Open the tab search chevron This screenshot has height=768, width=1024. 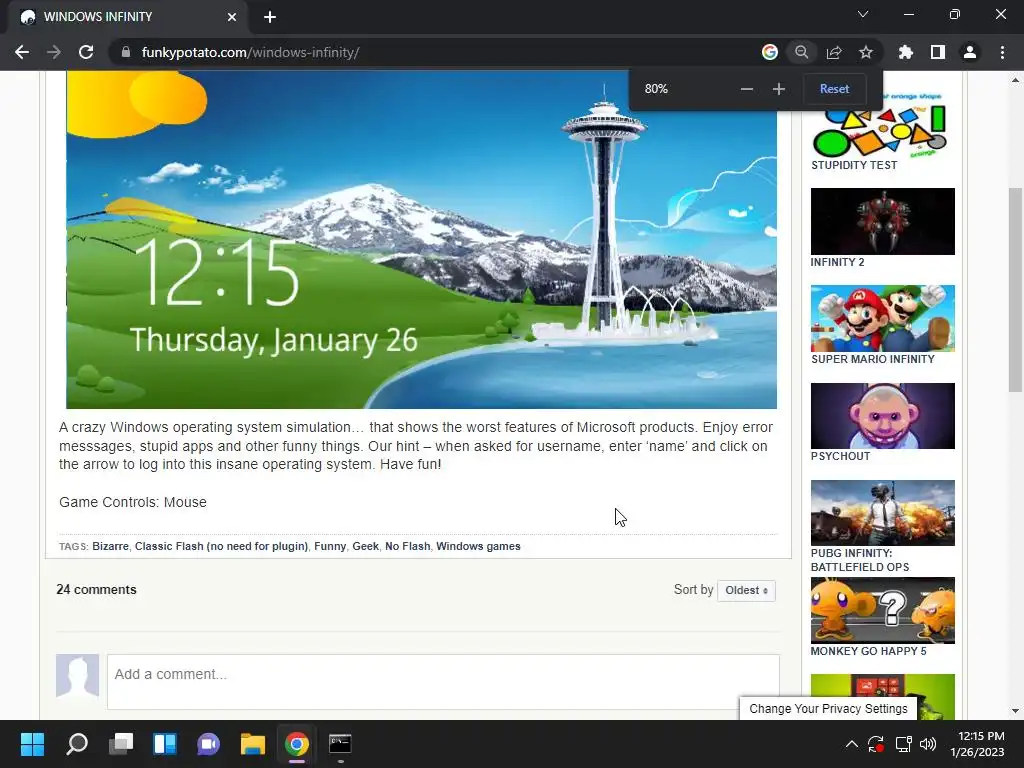tap(863, 14)
